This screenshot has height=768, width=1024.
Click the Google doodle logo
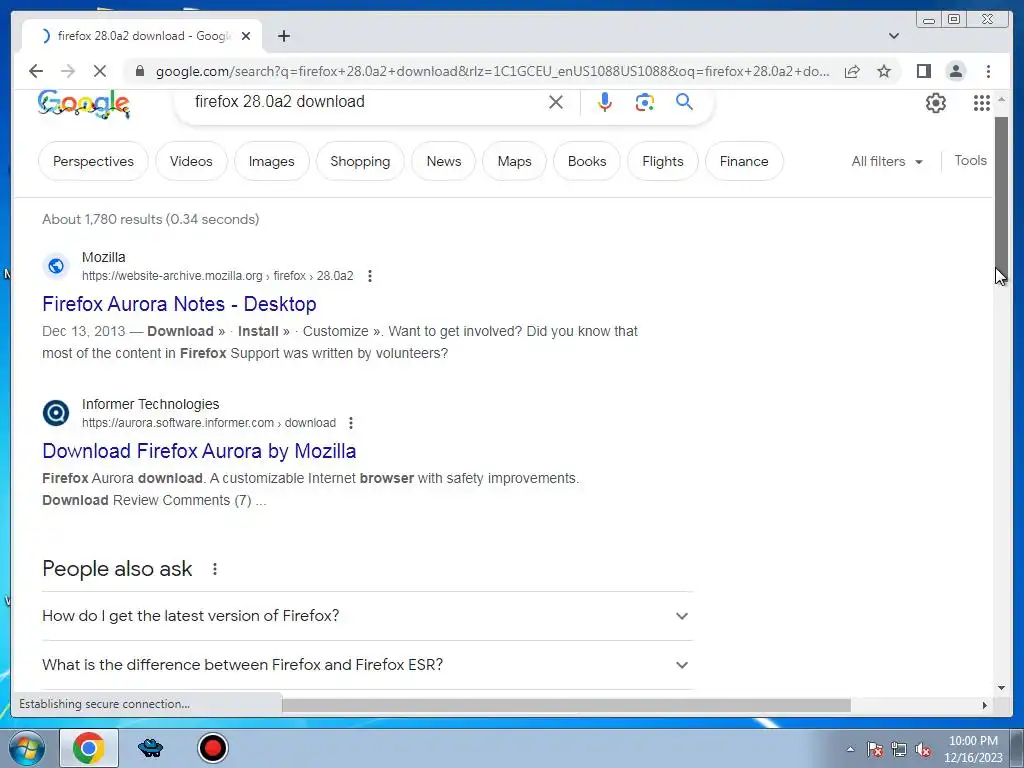click(x=84, y=104)
